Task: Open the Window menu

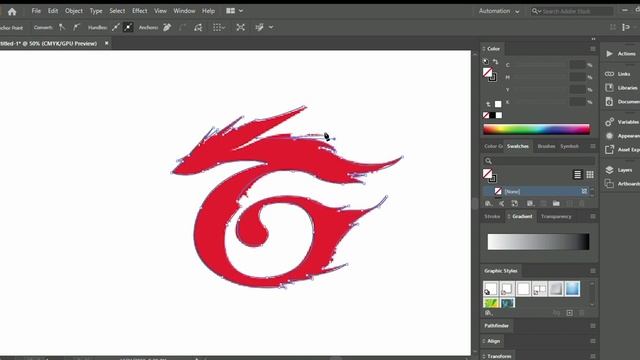Action: (x=184, y=11)
